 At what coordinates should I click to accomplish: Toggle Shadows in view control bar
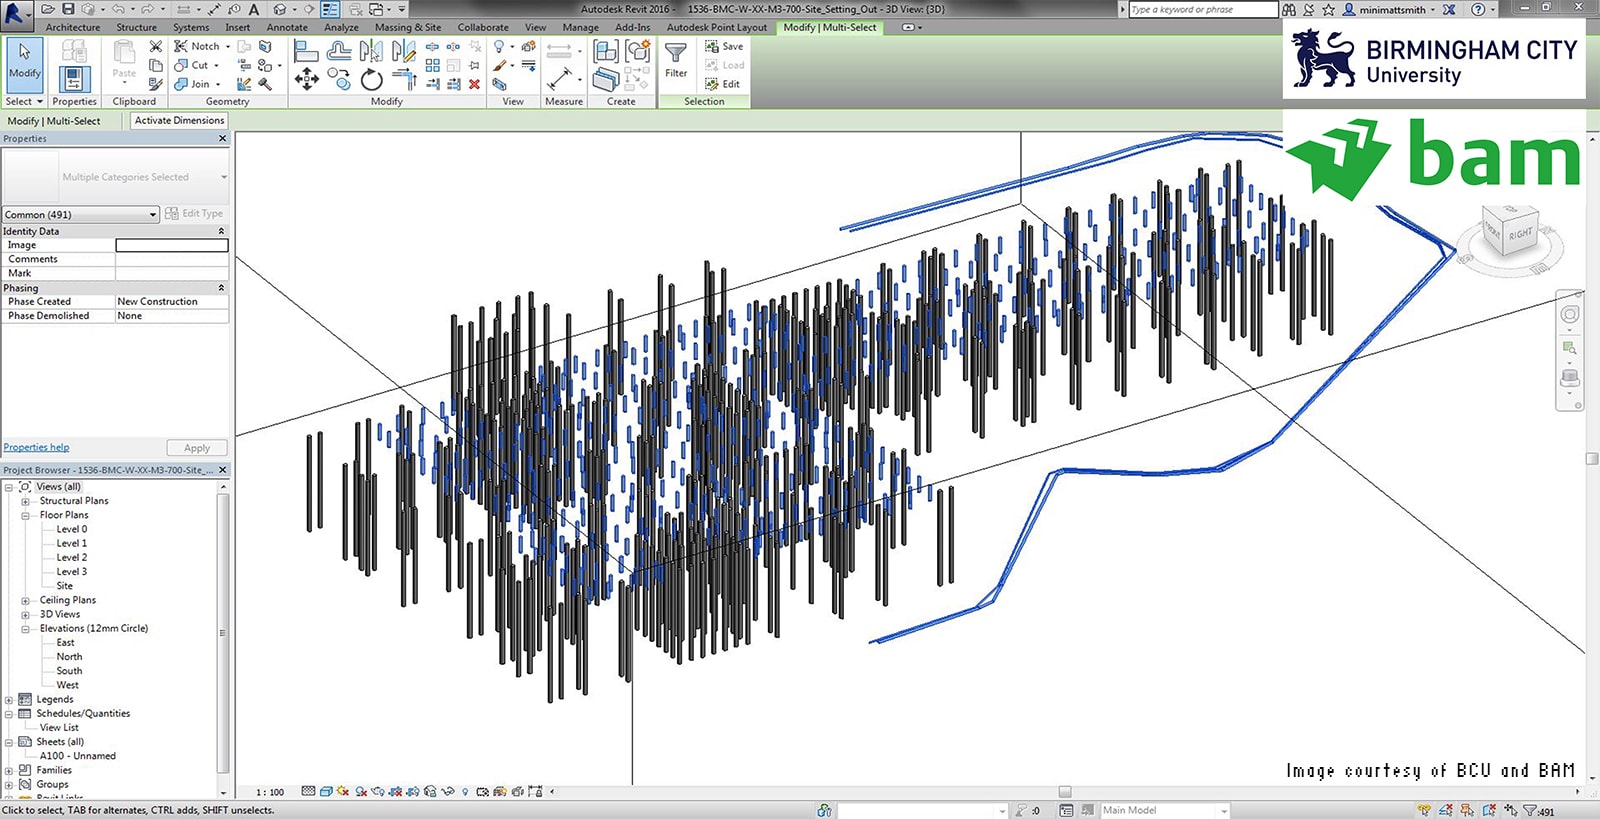(361, 791)
